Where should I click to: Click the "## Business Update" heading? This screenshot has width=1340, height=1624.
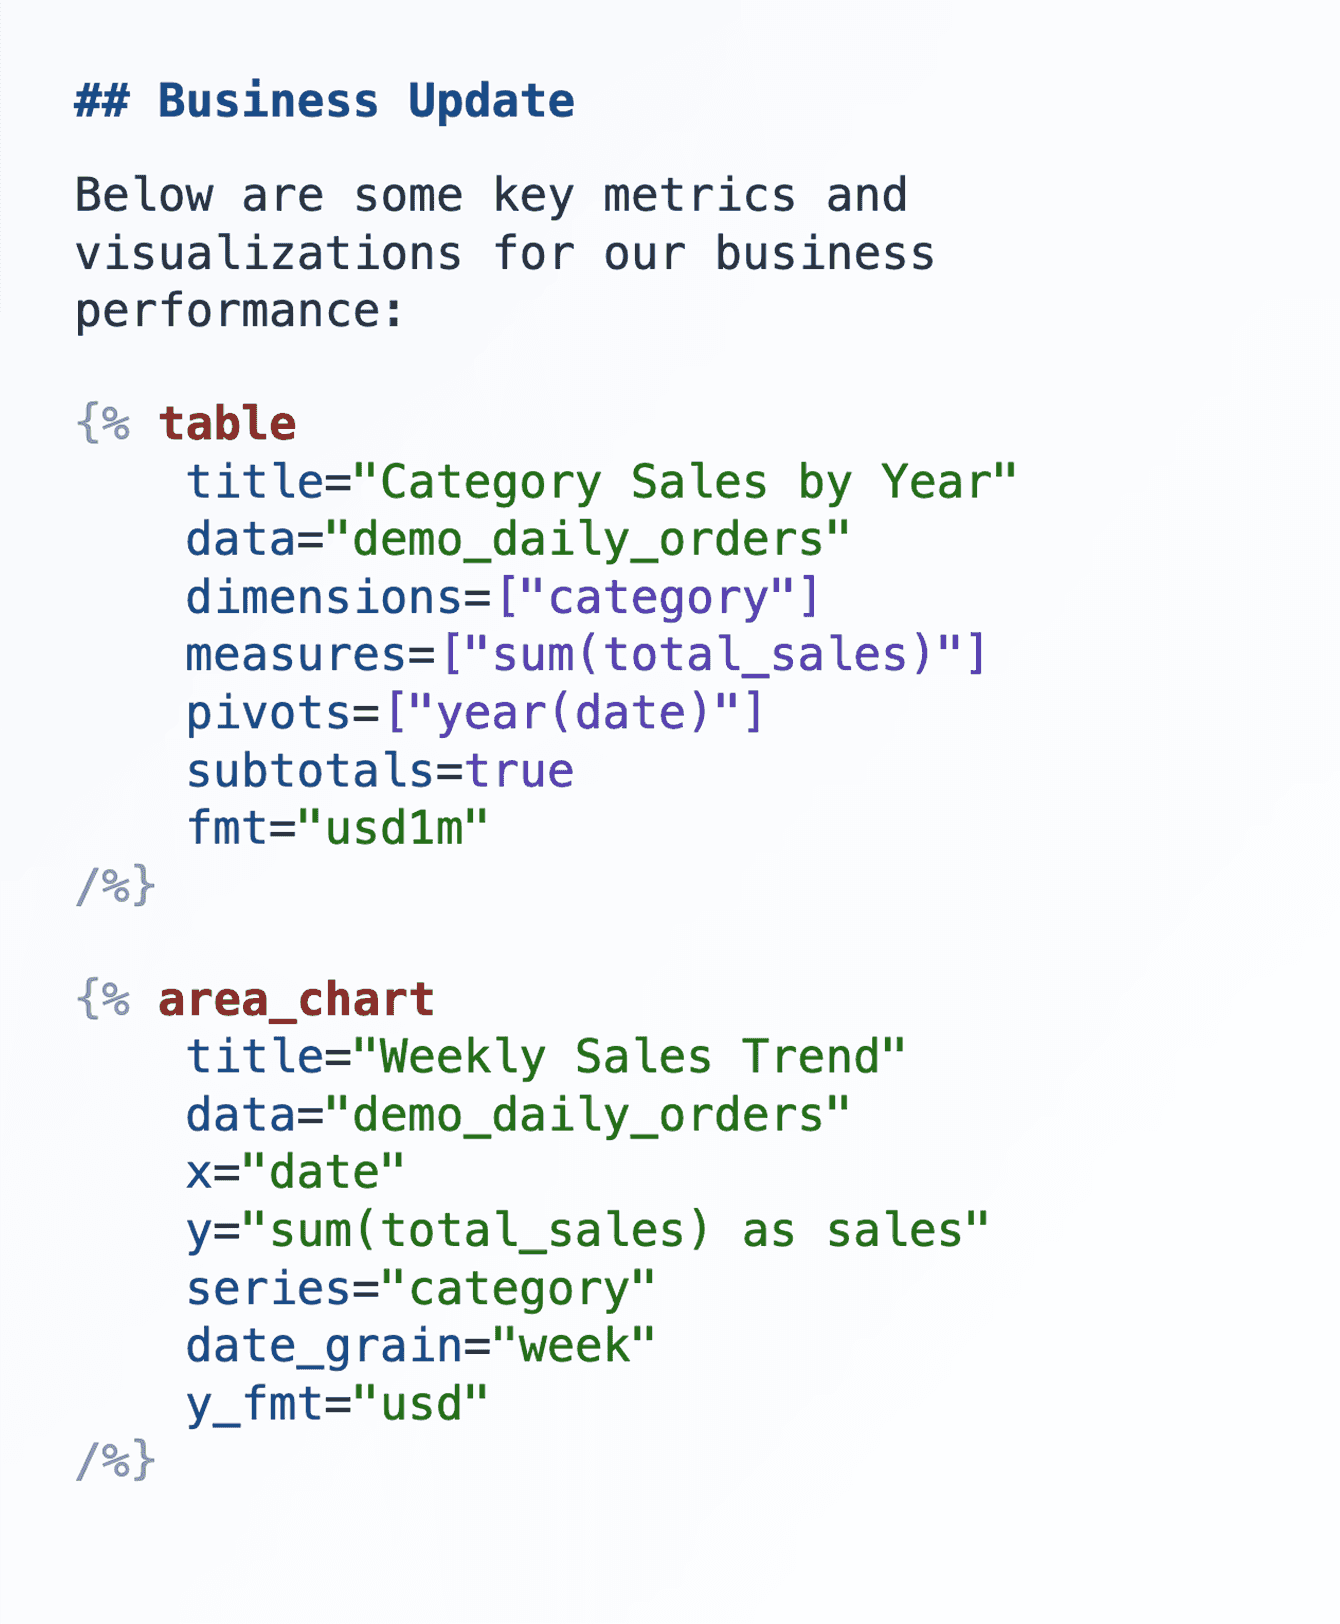tap(324, 102)
